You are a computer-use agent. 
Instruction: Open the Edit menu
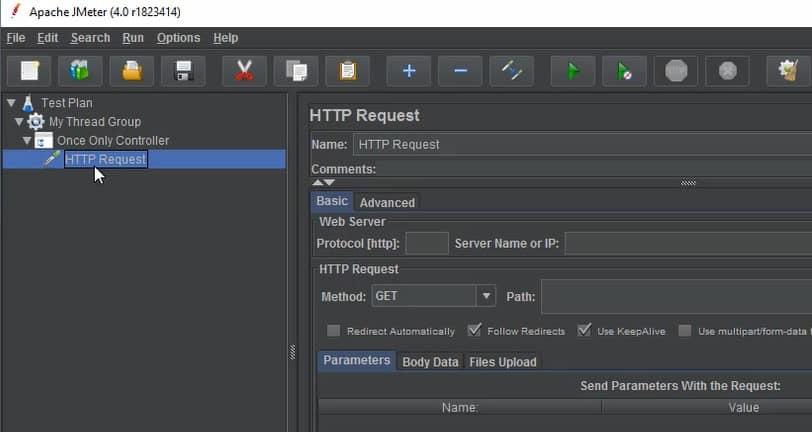click(48, 38)
